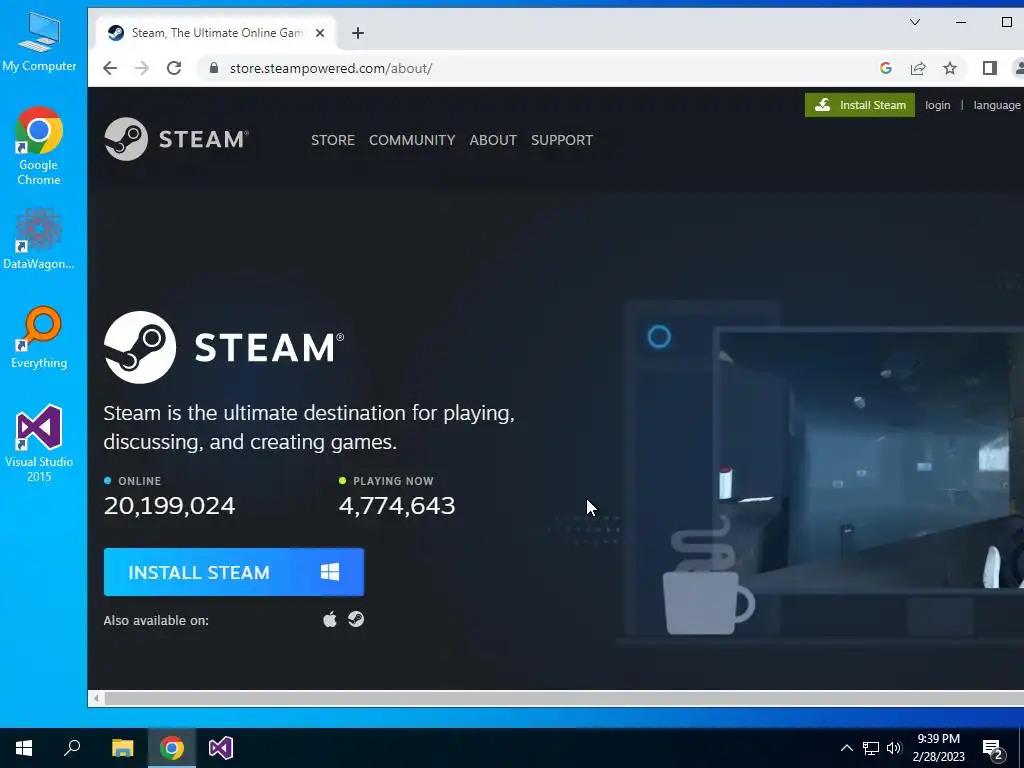Click the browser forward arrow

[142, 68]
